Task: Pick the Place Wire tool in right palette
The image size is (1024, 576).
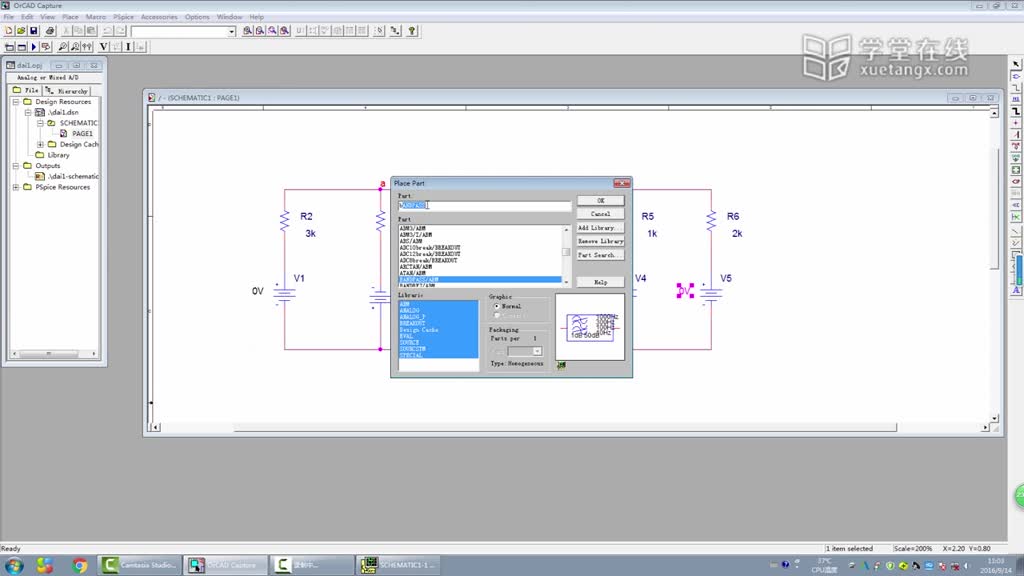Action: pyautogui.click(x=1016, y=88)
